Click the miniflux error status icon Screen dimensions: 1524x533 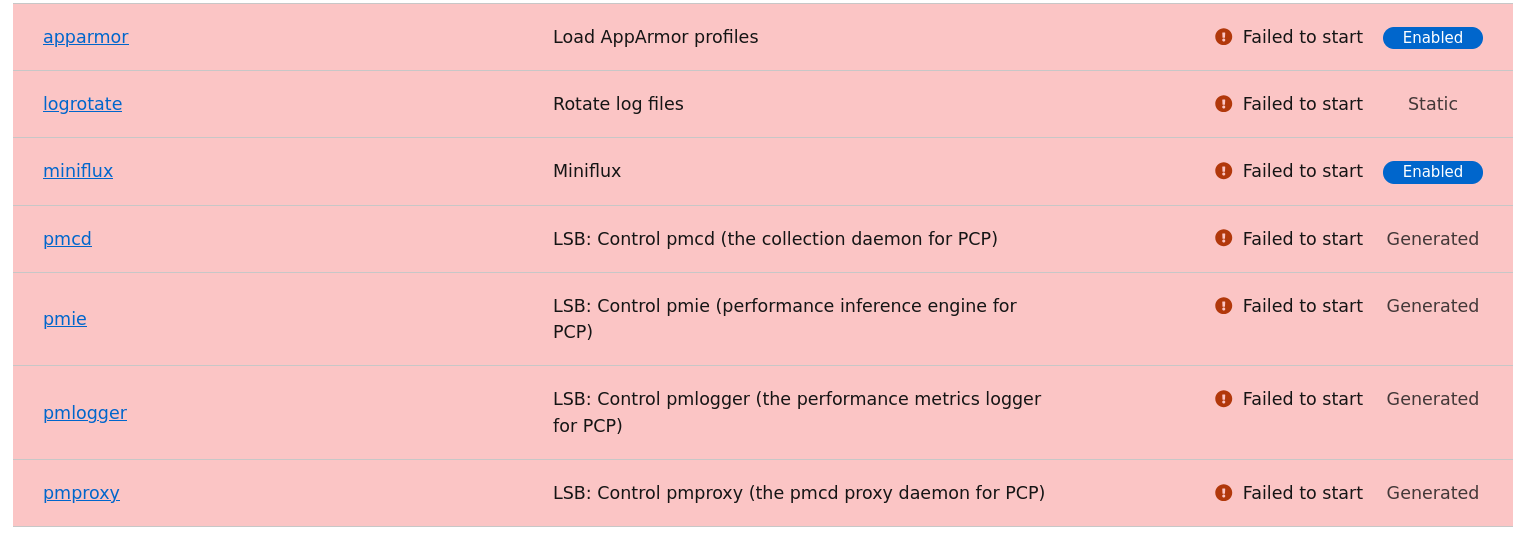[1223, 171]
